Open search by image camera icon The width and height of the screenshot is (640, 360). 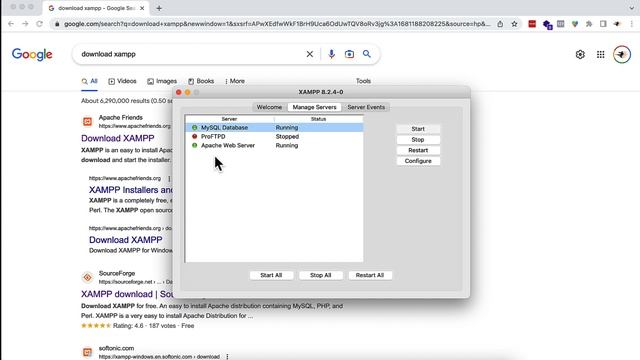pyautogui.click(x=349, y=54)
